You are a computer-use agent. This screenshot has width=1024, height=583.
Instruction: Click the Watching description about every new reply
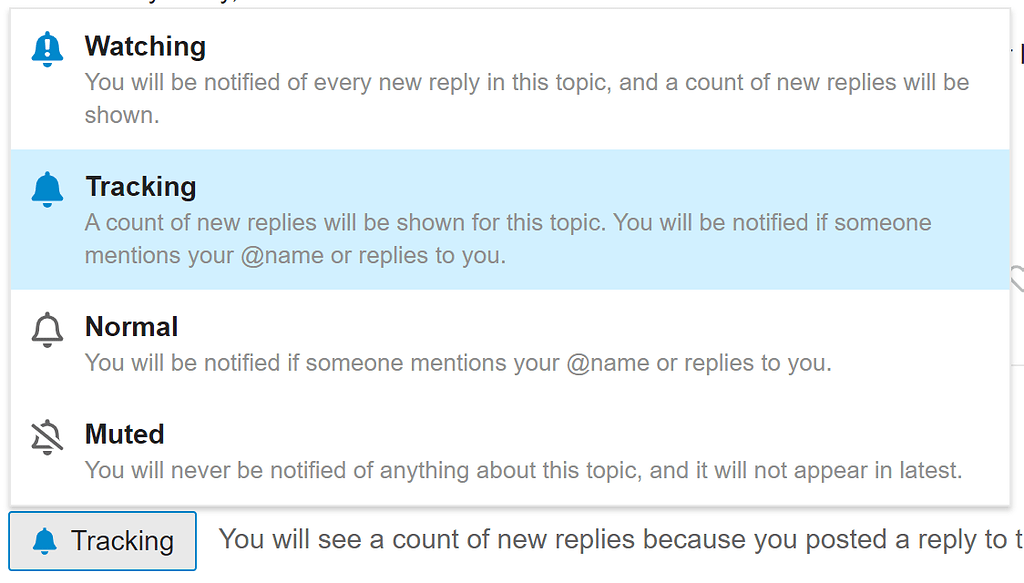[x=526, y=82]
